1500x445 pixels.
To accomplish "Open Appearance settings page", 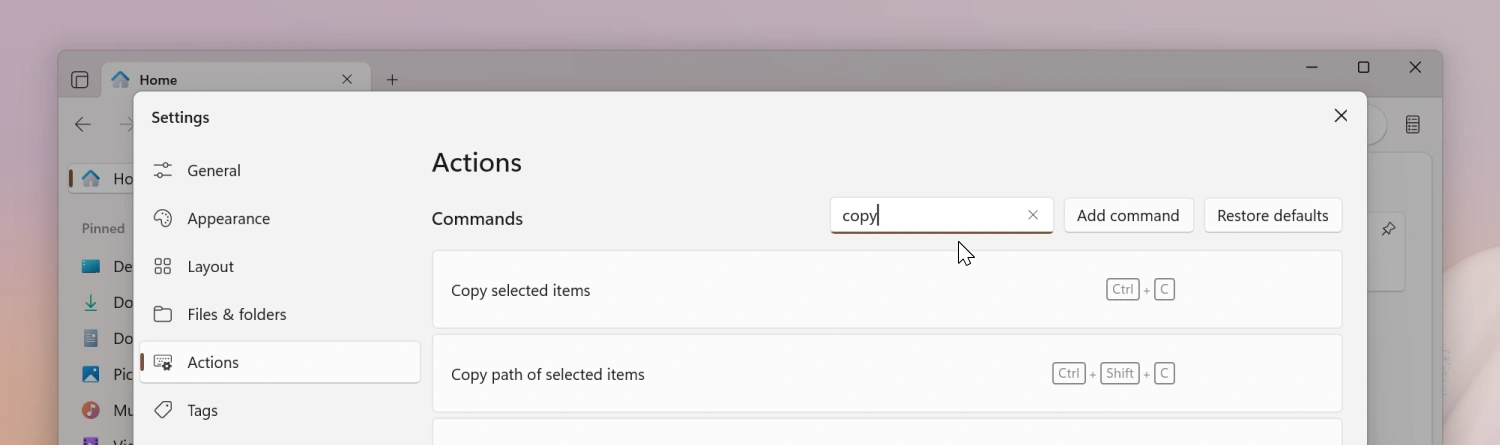I will pyautogui.click(x=228, y=218).
